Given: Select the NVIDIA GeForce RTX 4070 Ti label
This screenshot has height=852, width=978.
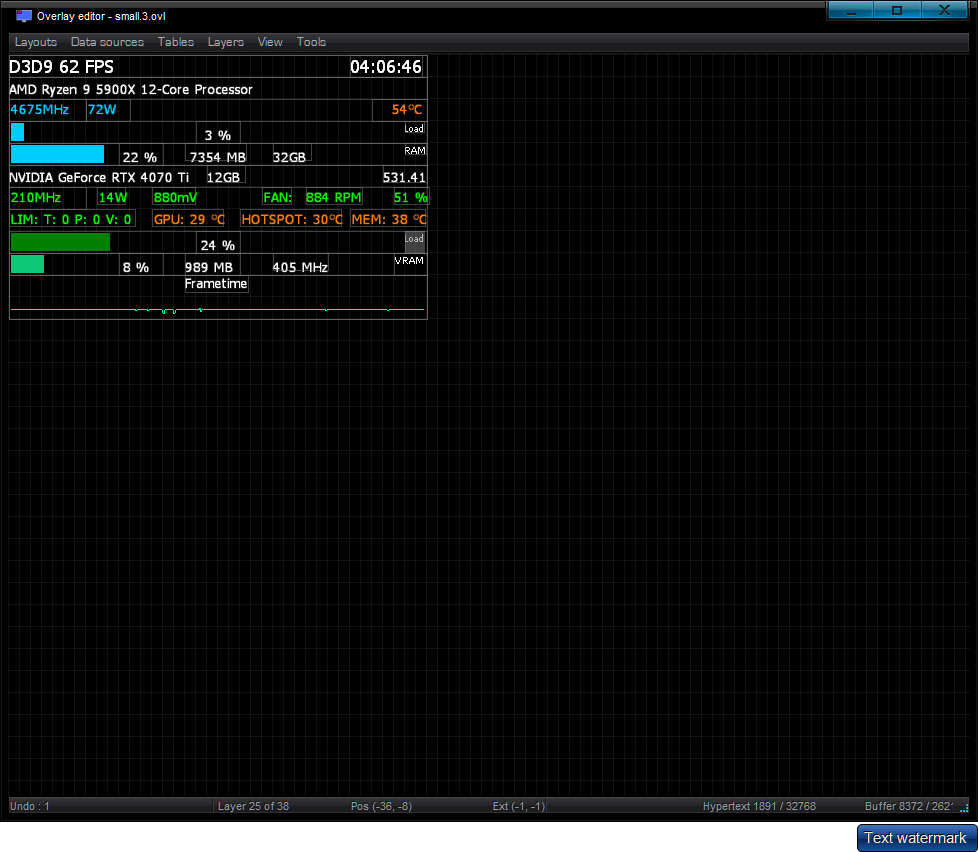Looking at the screenshot, I should tap(99, 177).
